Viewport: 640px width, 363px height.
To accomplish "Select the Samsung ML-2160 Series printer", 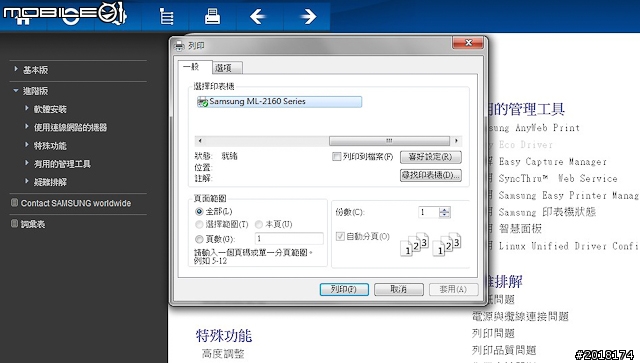I will pyautogui.click(x=279, y=102).
